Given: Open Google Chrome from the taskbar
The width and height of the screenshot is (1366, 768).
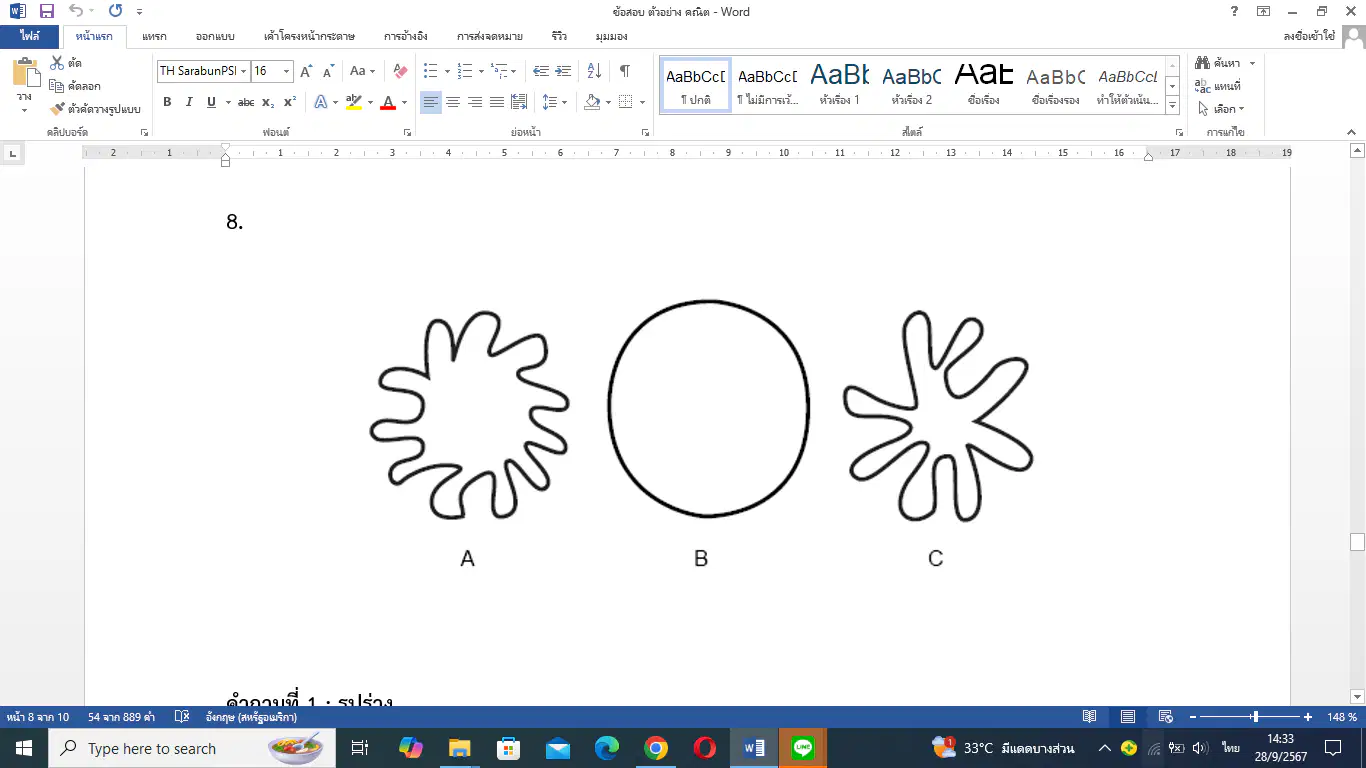Looking at the screenshot, I should coord(656,748).
